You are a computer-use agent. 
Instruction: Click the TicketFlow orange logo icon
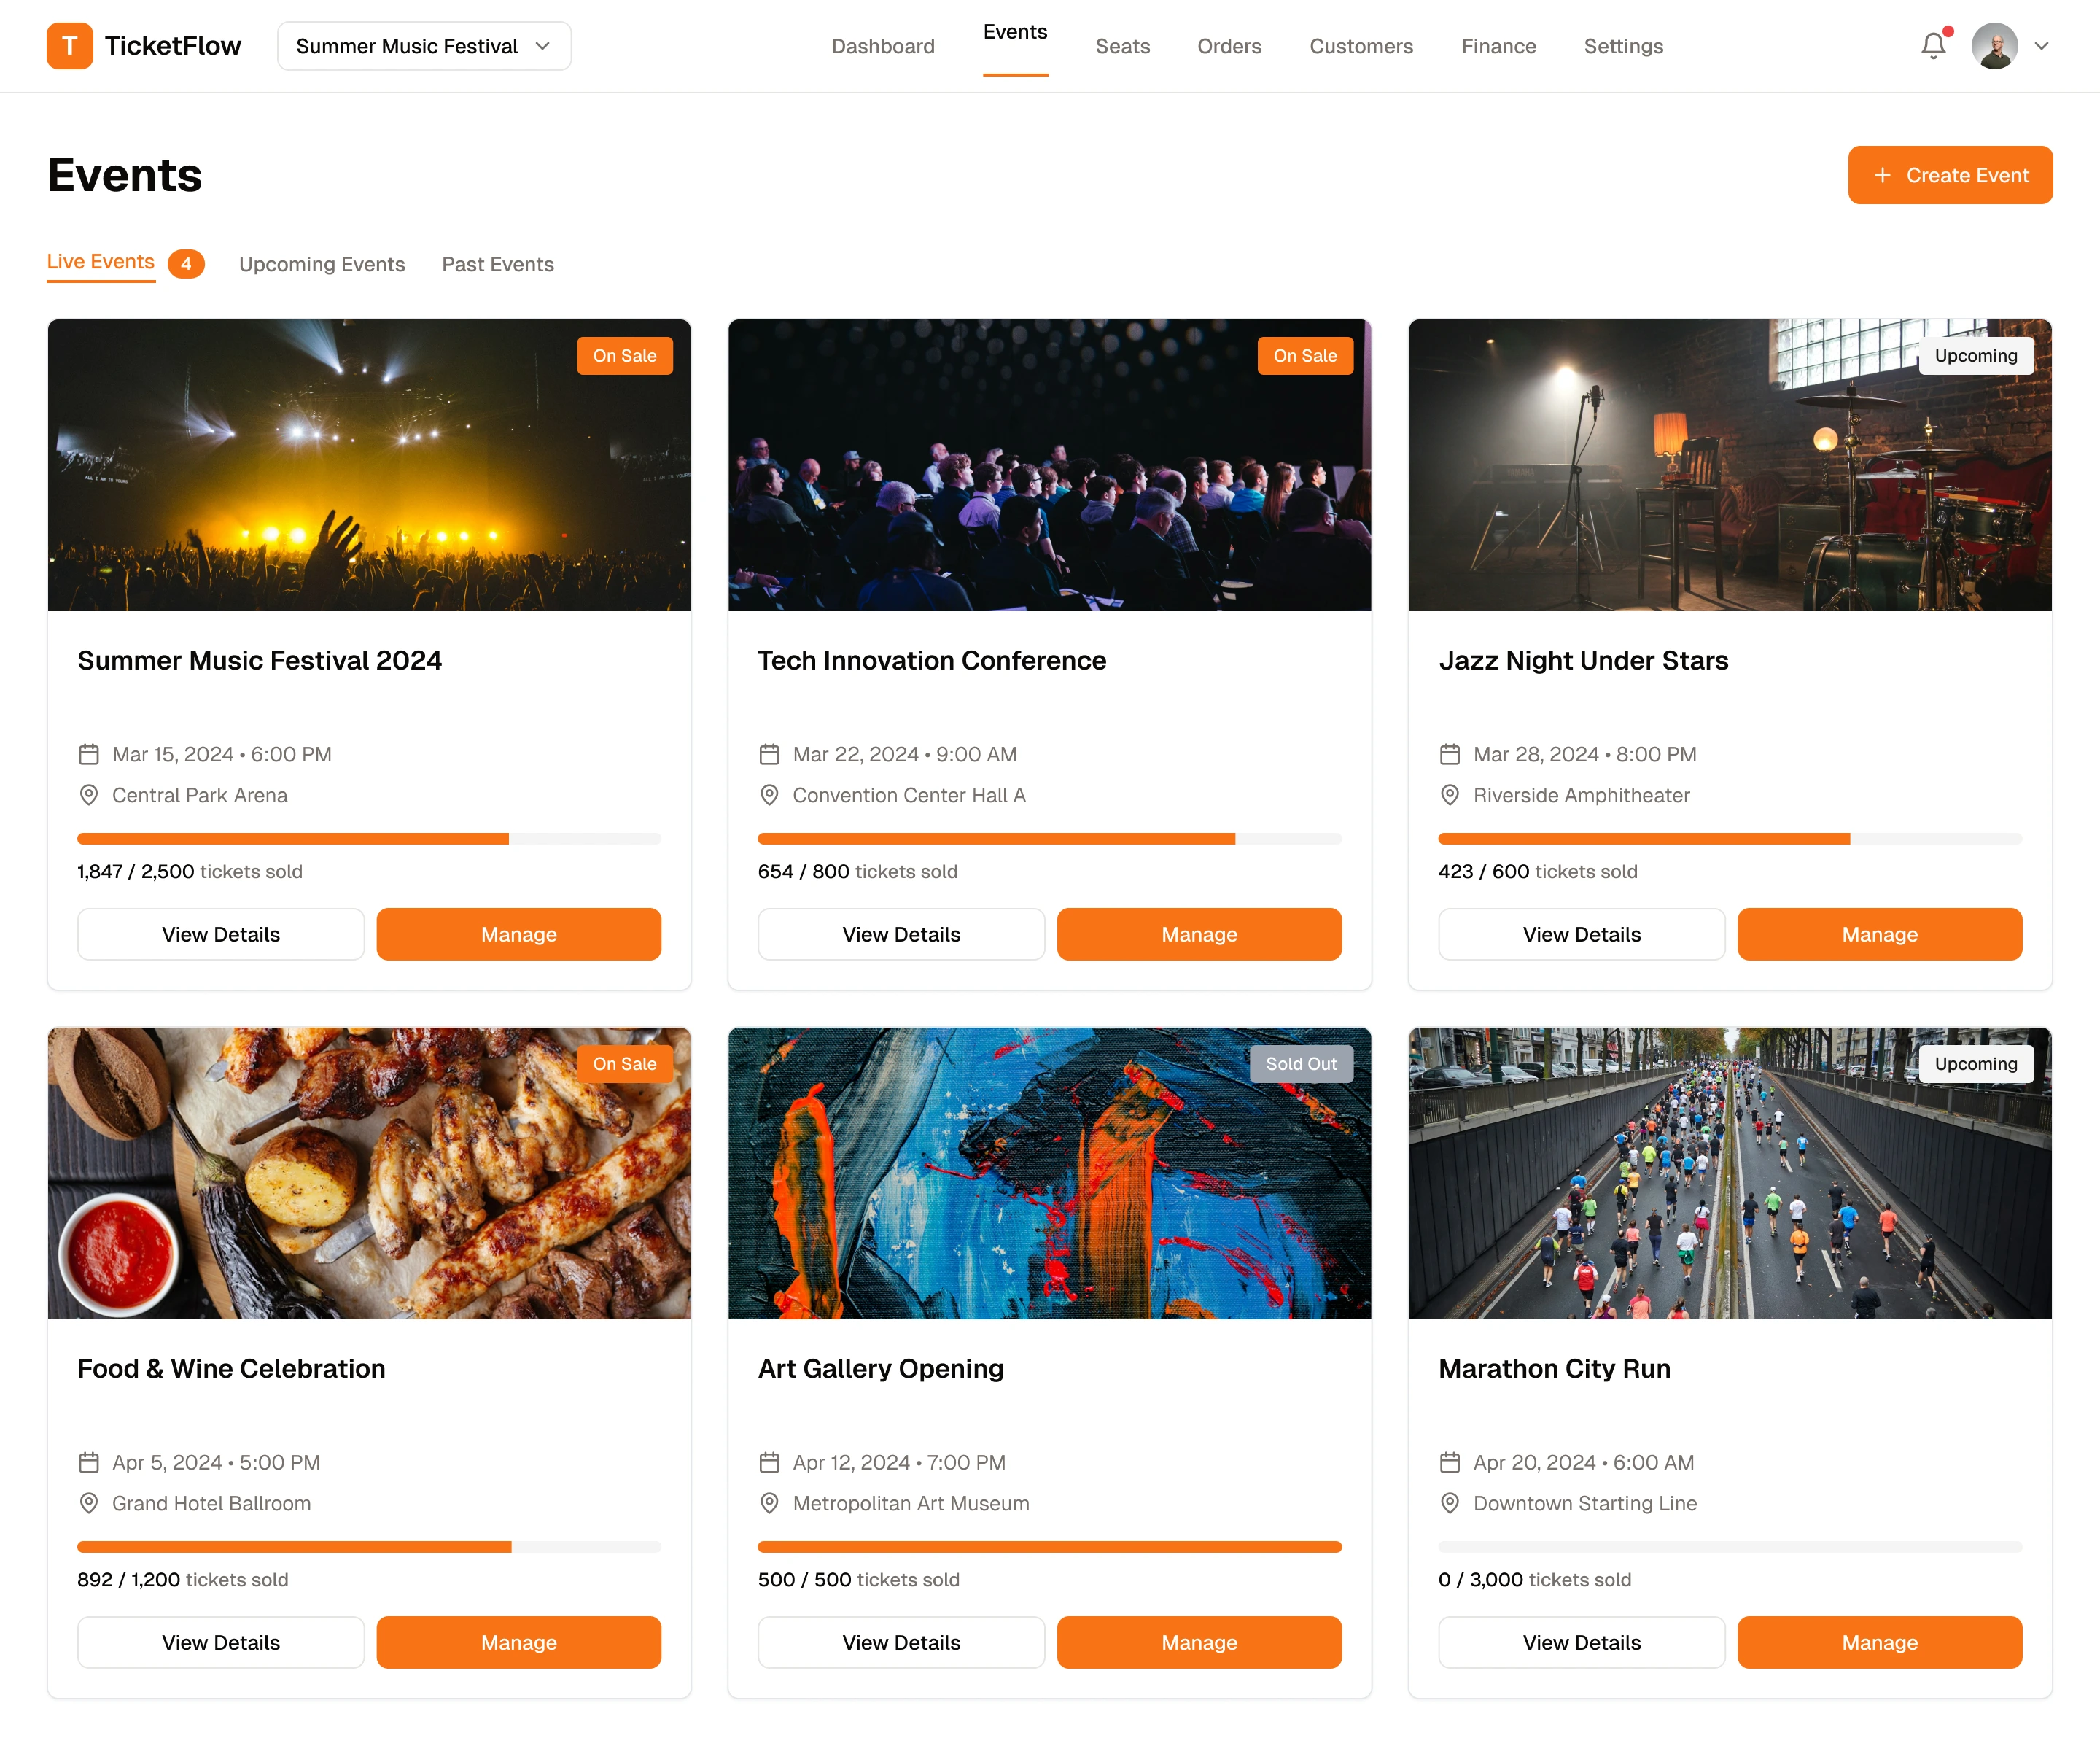69,46
